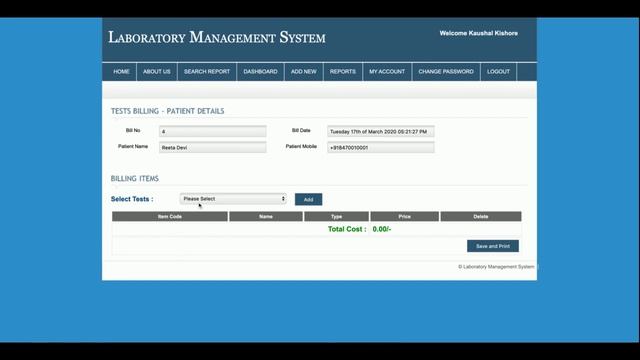Click the Tests Billing - Patient Details heading
640x360 pixels.
pos(167,111)
